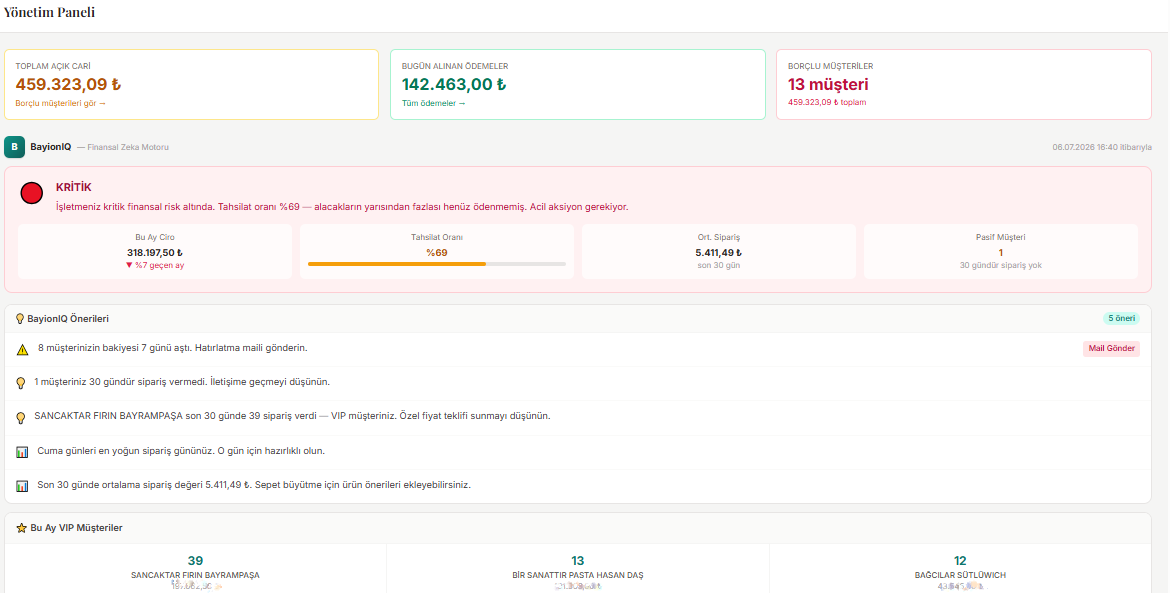The width and height of the screenshot is (1170, 593).
Task: Click the Pasif Müşteri count of 1
Action: click(1001, 253)
